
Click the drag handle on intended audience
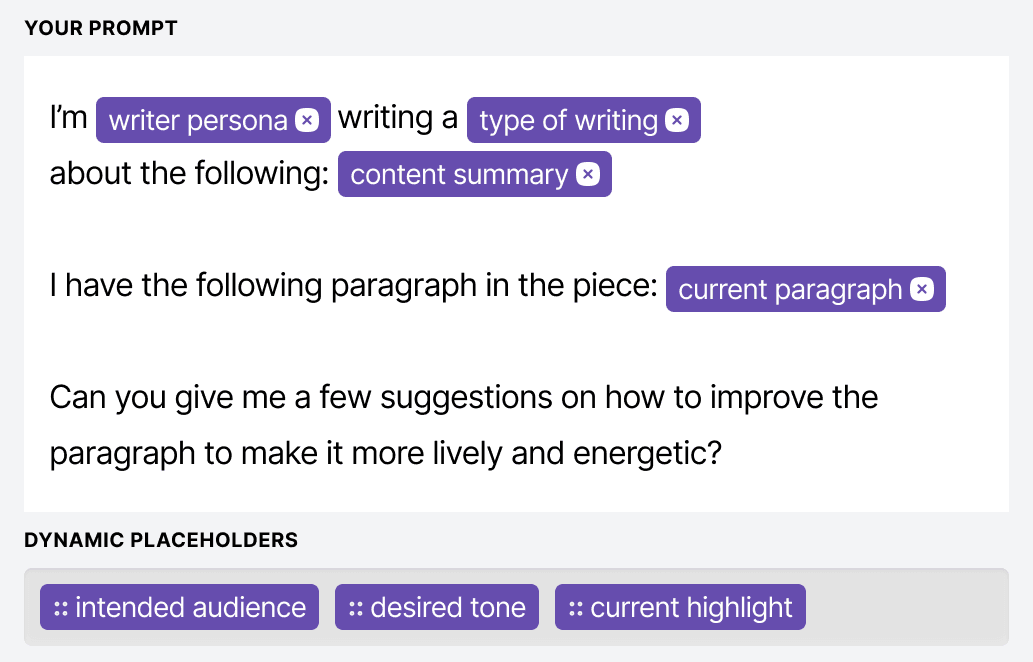(61, 608)
